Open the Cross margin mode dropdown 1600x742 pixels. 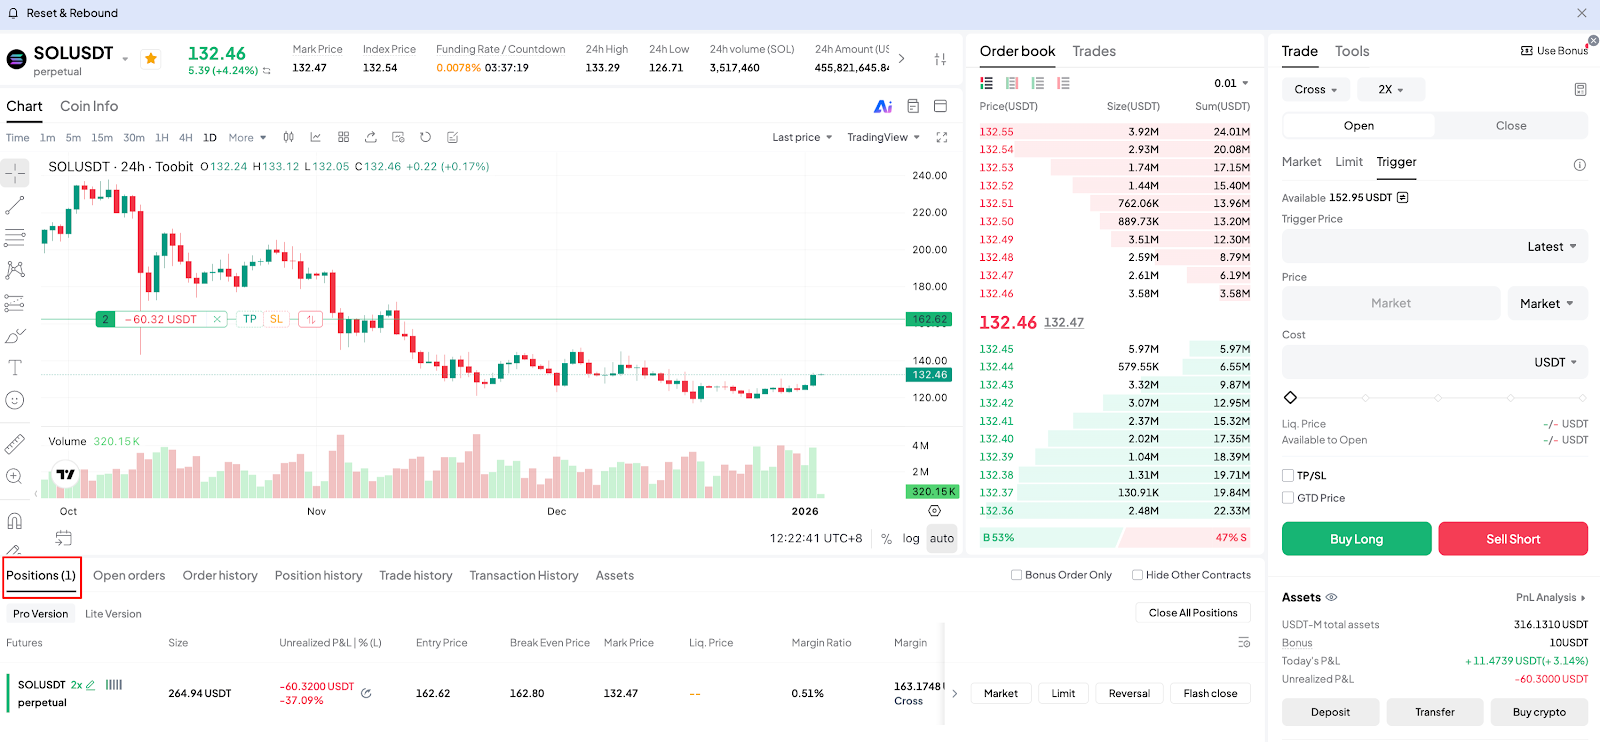tap(1316, 90)
